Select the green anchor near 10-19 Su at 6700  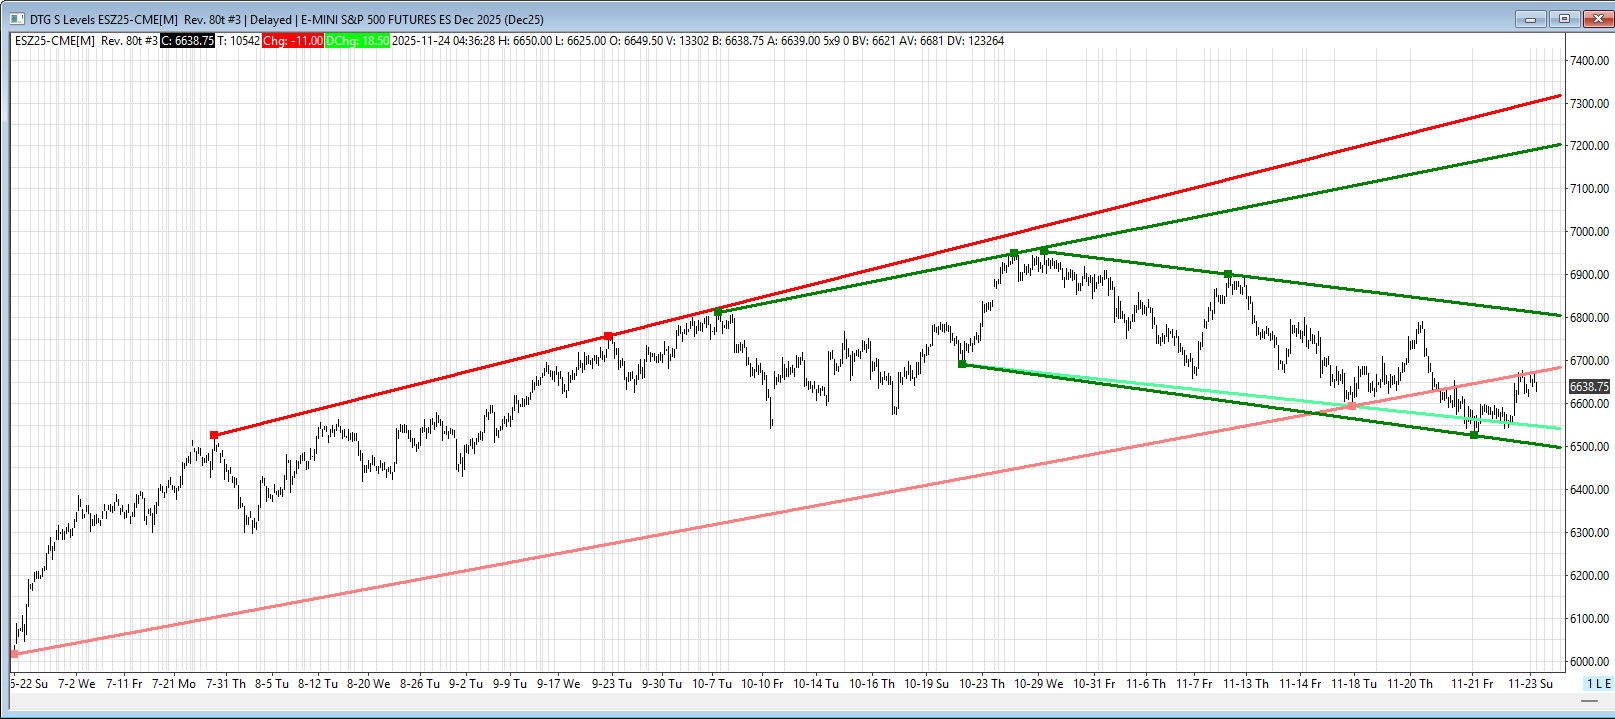point(962,364)
